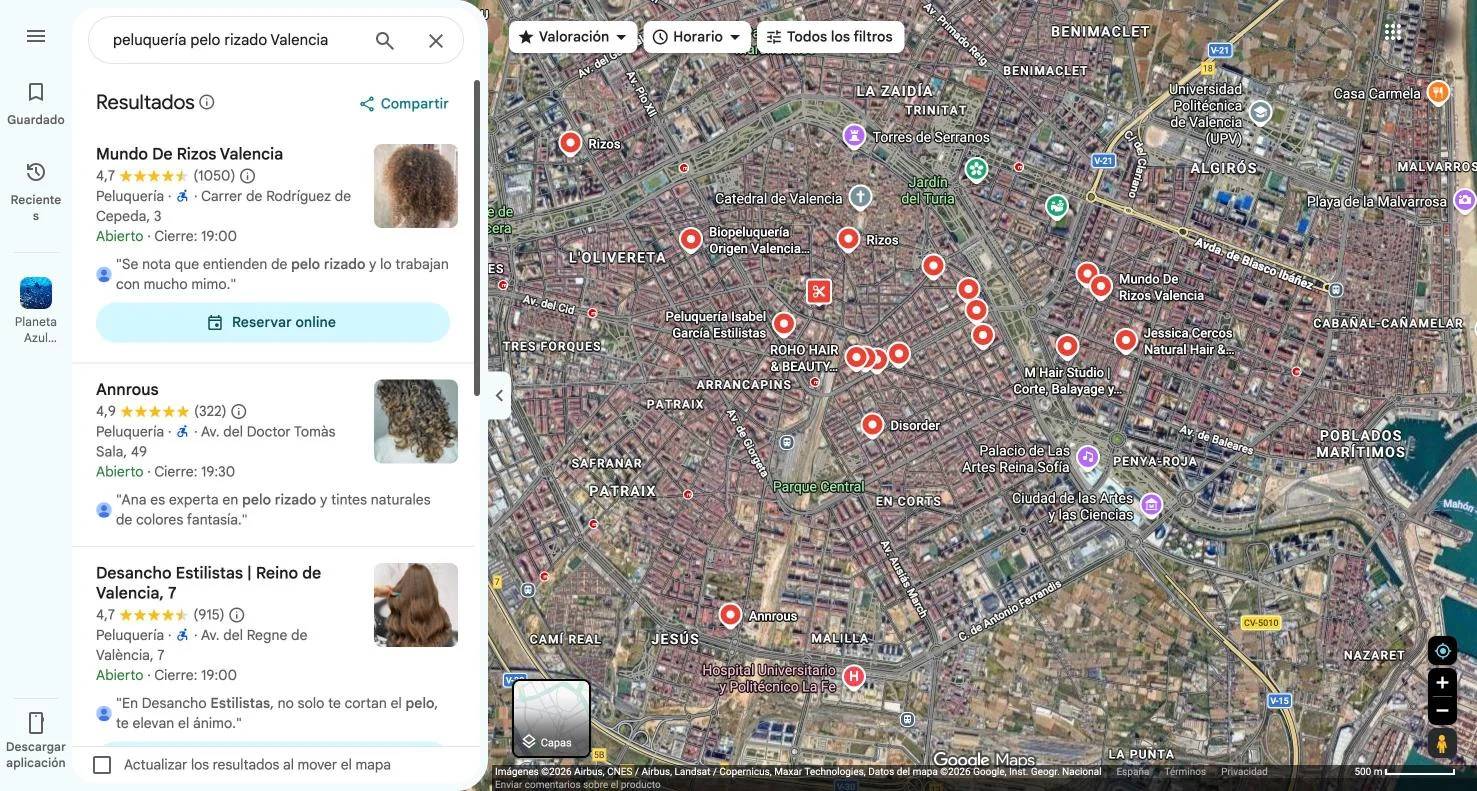Open the hamburger main menu

coord(36,37)
